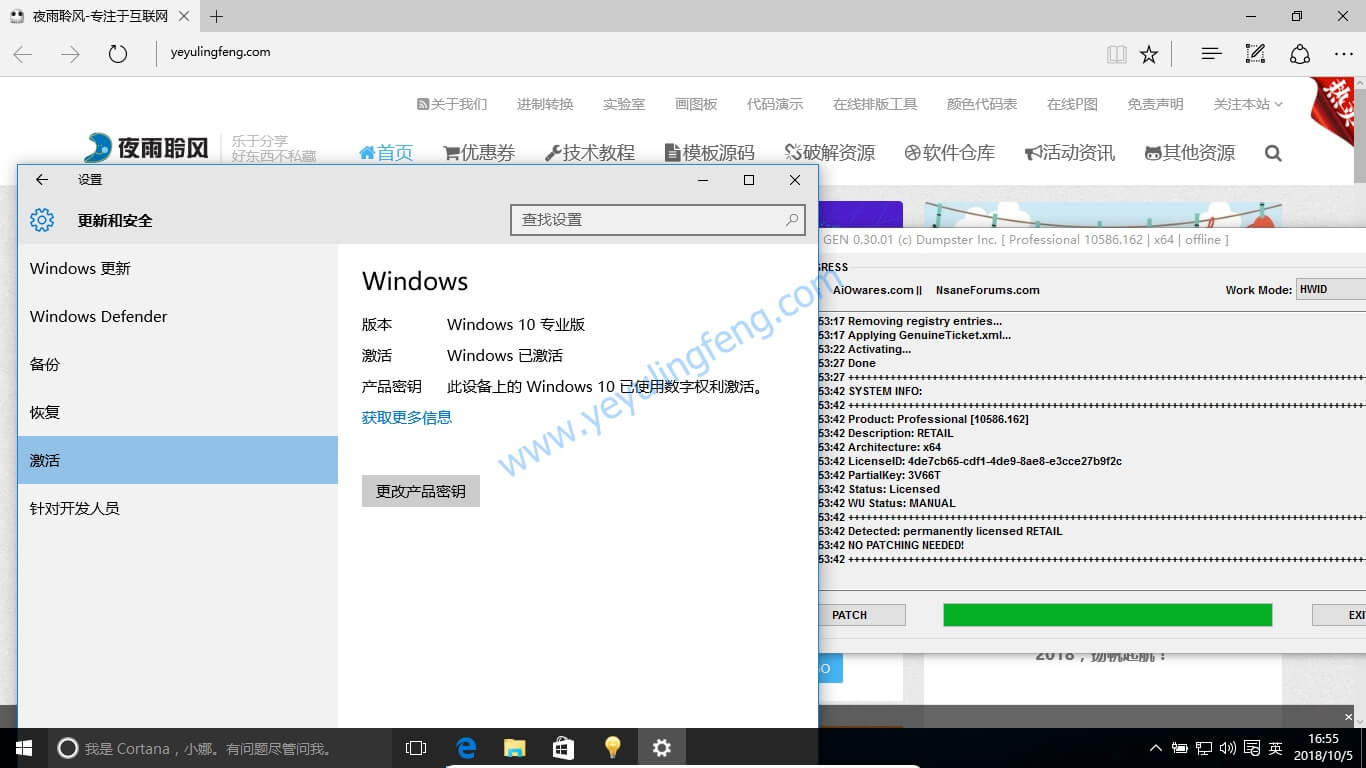Click the 获取更多信息 link
The height and width of the screenshot is (768, 1366).
[407, 417]
